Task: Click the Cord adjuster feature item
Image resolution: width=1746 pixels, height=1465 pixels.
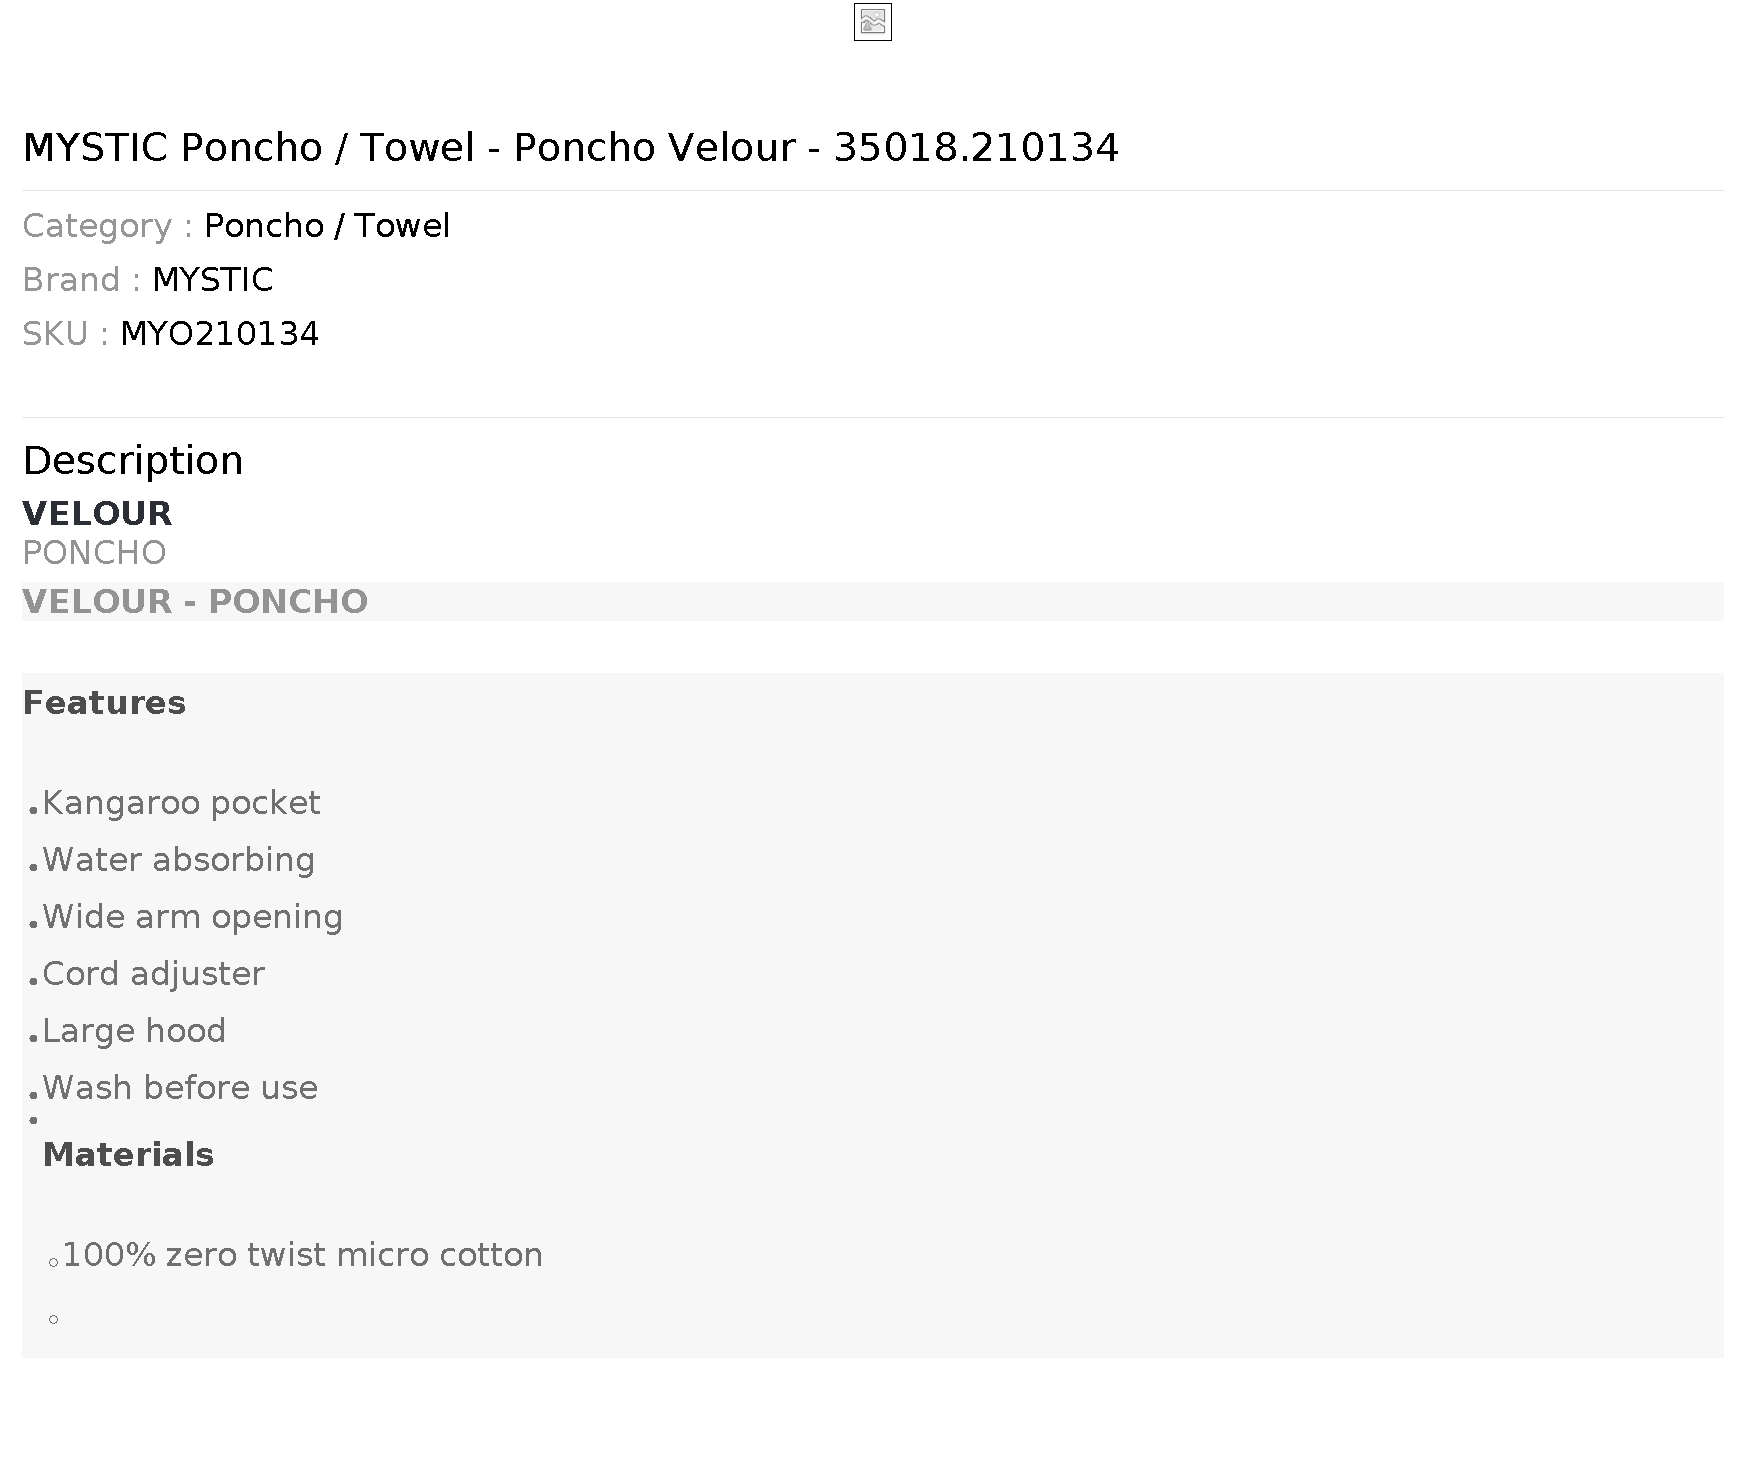Action: pos(153,974)
